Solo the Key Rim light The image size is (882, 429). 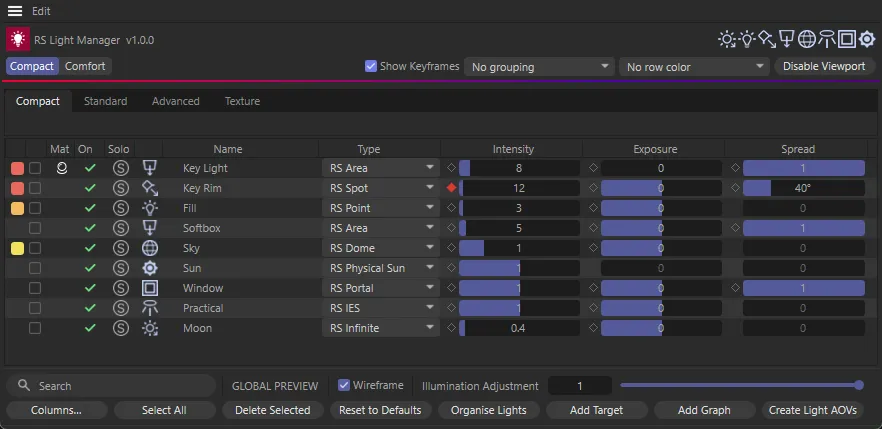pyautogui.click(x=120, y=188)
